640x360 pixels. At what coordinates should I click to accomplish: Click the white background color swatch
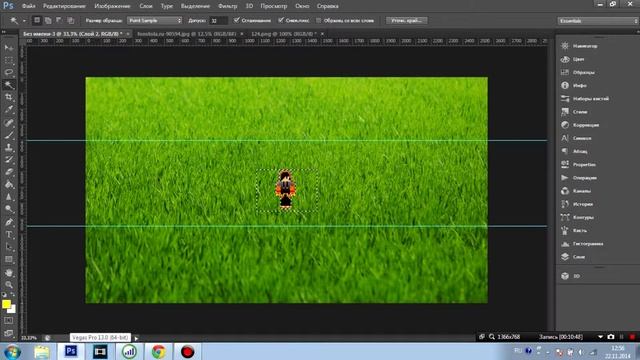click(13, 310)
